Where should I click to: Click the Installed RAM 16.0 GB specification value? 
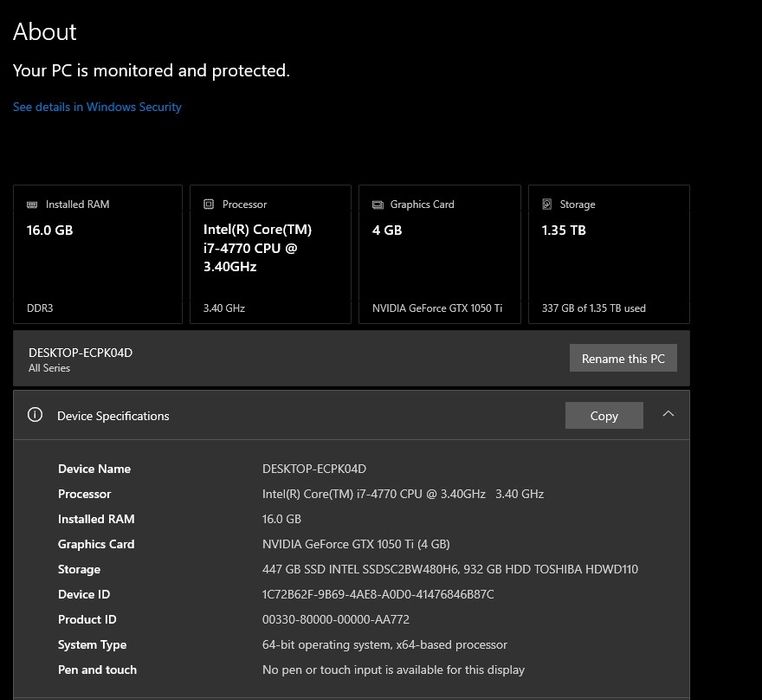[281, 519]
